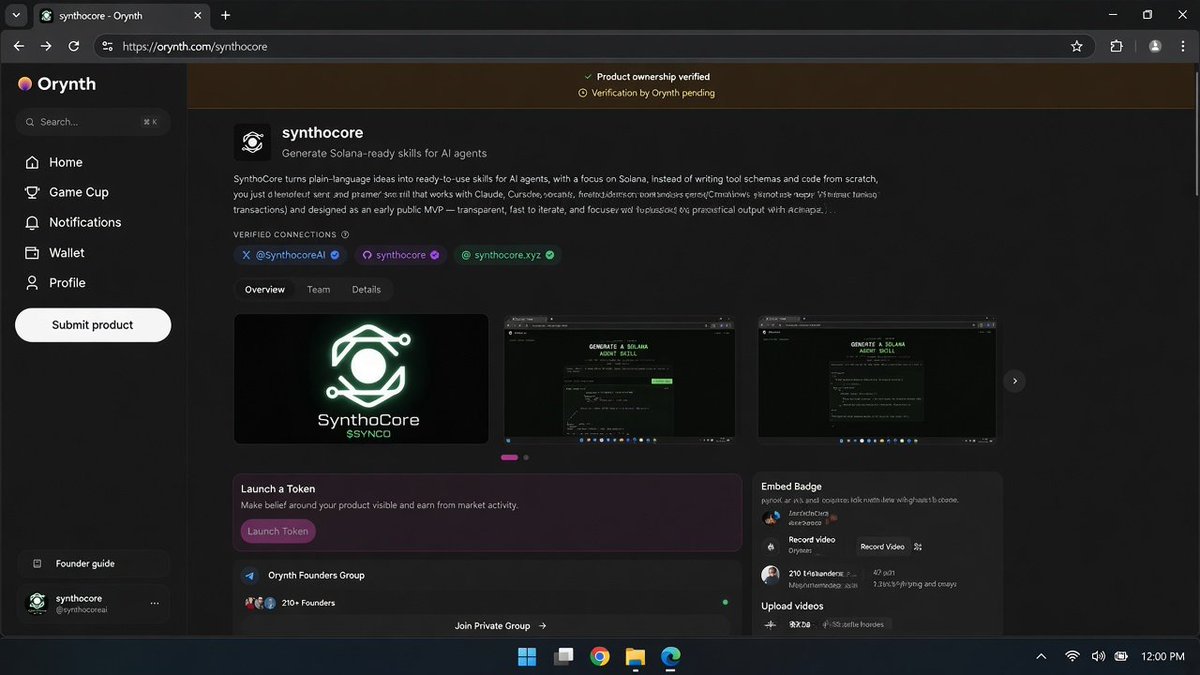1200x675 pixels.
Task: Open the synthocore.xyz website connection
Action: 508,255
